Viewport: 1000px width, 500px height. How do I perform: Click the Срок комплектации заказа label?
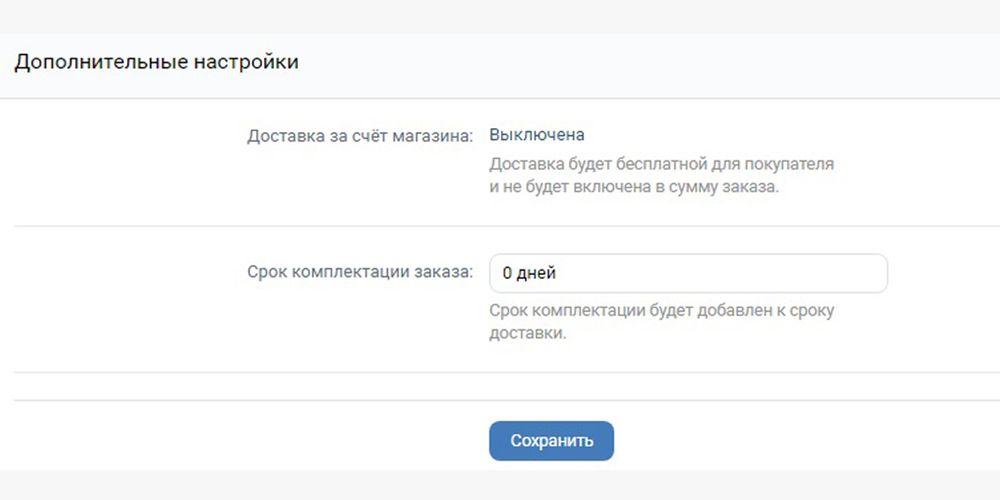[x=360, y=272]
